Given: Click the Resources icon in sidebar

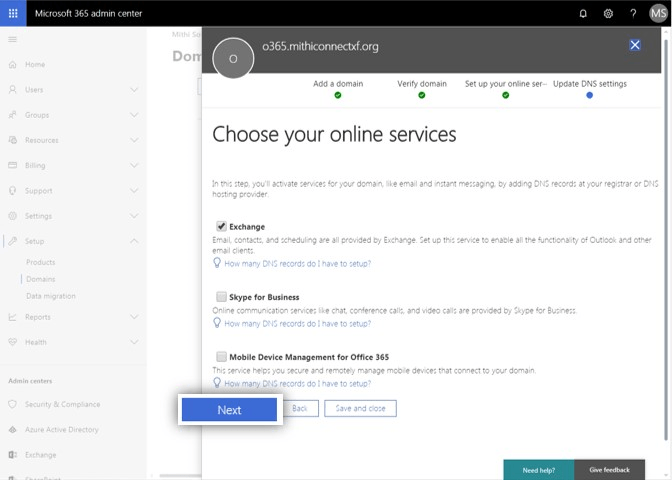Looking at the screenshot, I should [12, 140].
